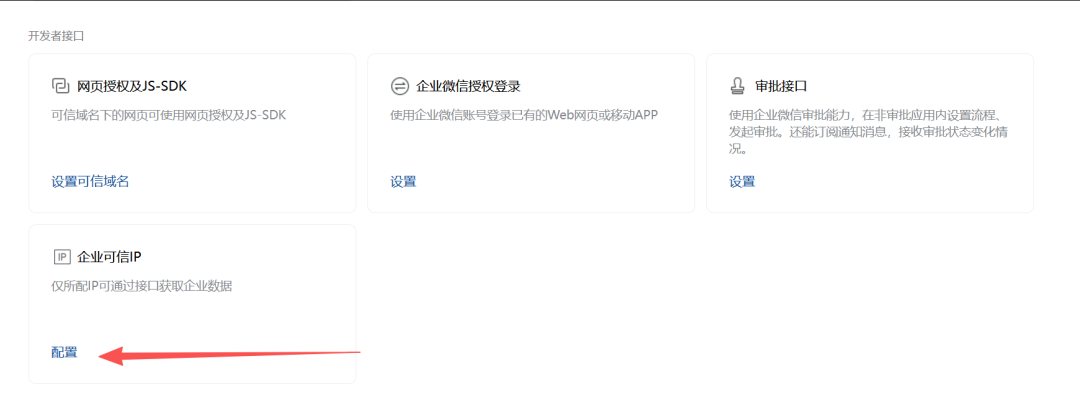Click description 可信域名下的网页可使用网页授权及JS-SDK

pyautogui.click(x=169, y=115)
